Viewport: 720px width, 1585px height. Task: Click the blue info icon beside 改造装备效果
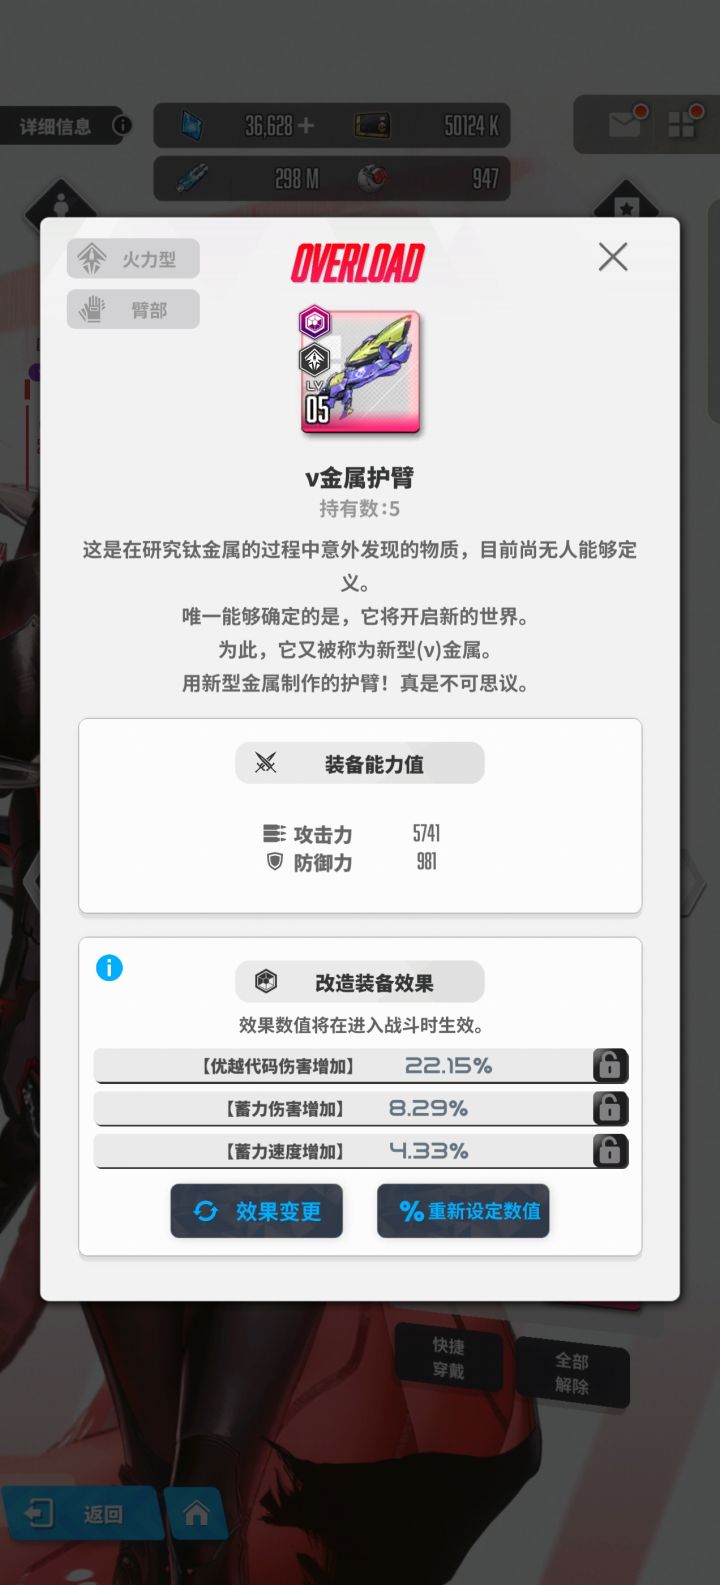[x=109, y=968]
